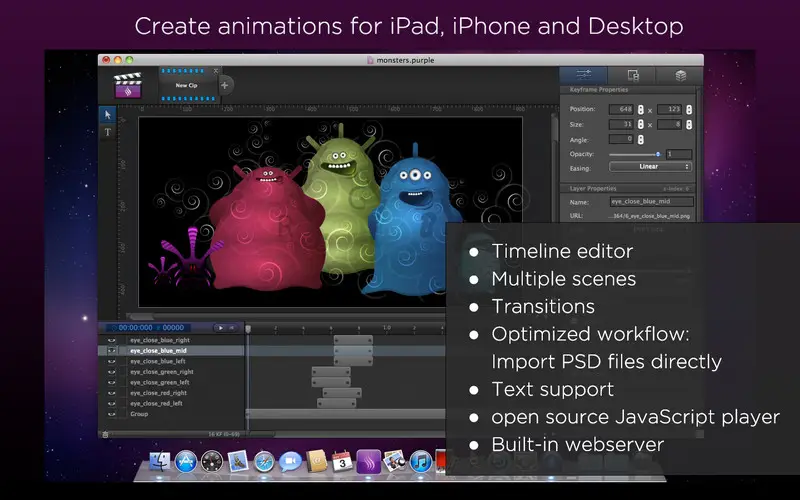
Task: Open Address Book in the Dock
Action: click(x=316, y=462)
